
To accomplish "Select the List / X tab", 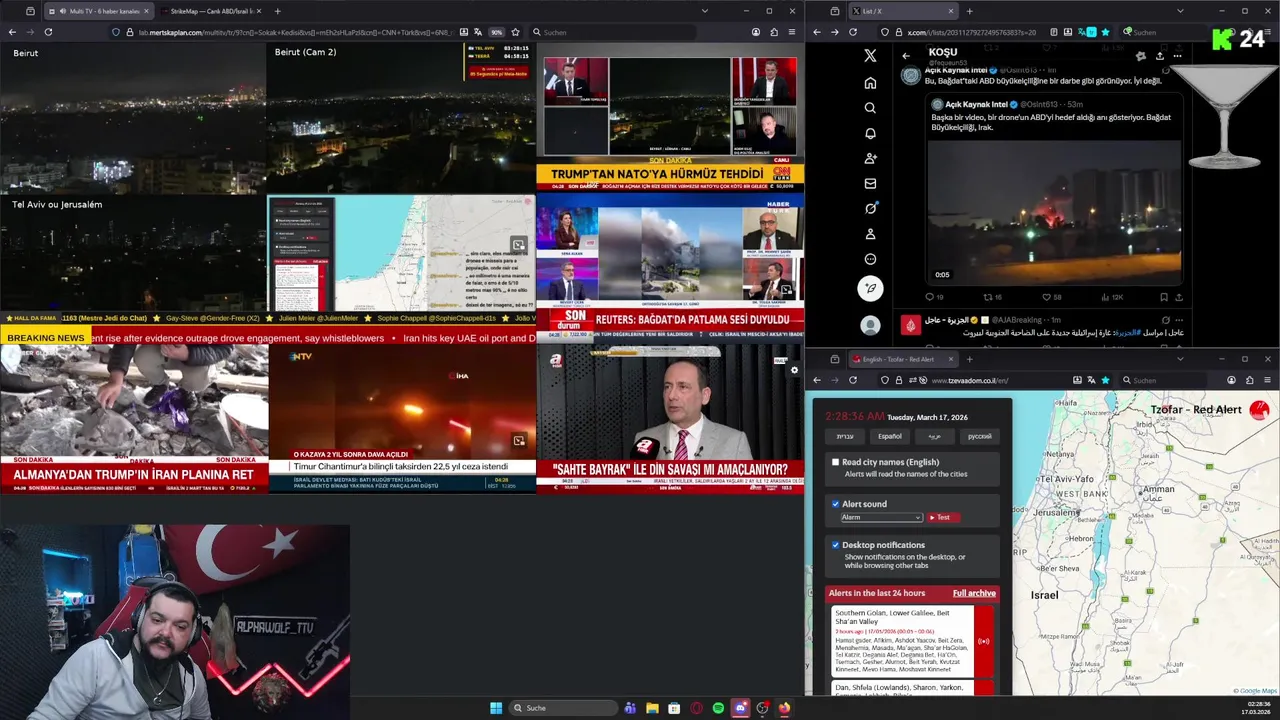I will [x=903, y=11].
